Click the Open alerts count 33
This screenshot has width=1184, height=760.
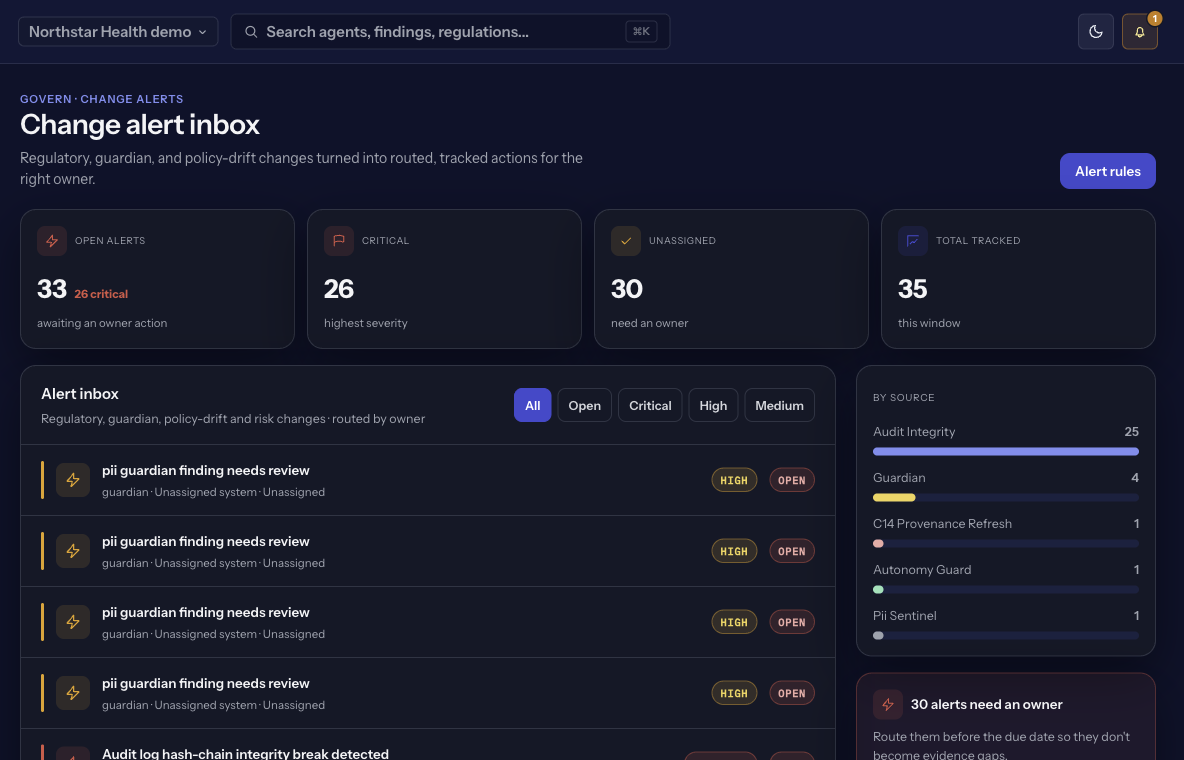[51, 289]
